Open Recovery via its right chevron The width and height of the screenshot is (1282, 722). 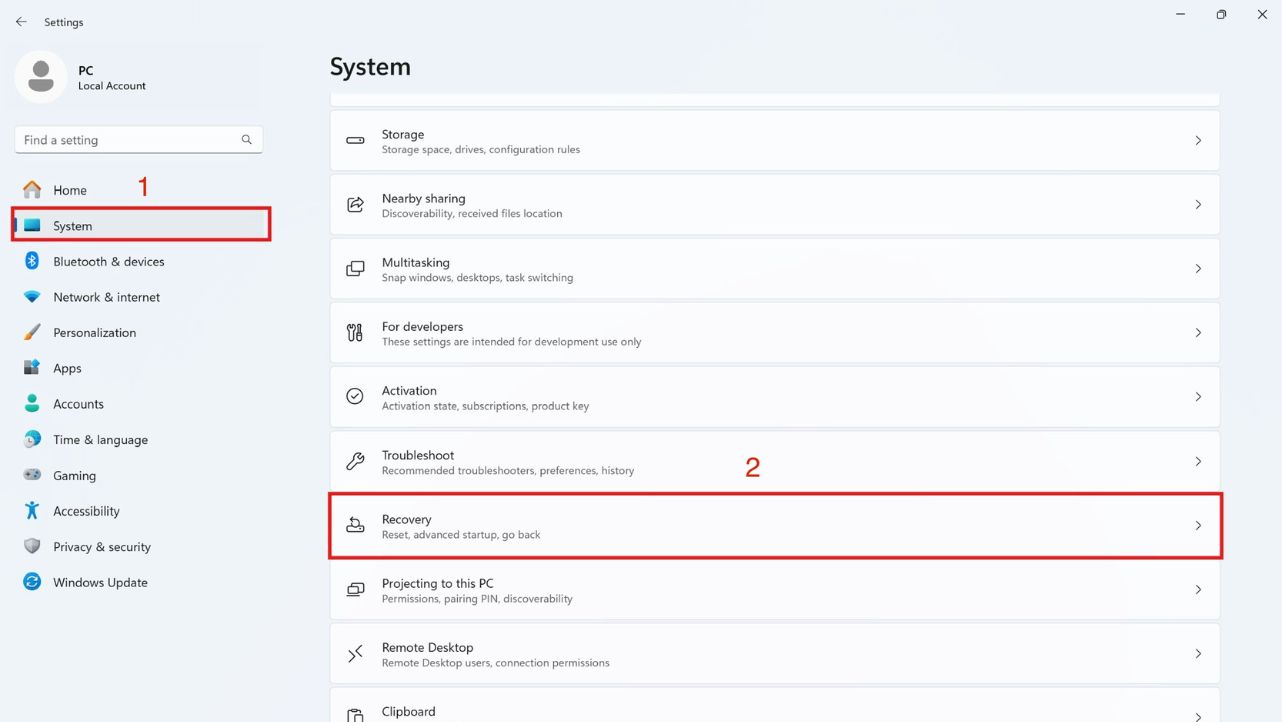point(1198,526)
